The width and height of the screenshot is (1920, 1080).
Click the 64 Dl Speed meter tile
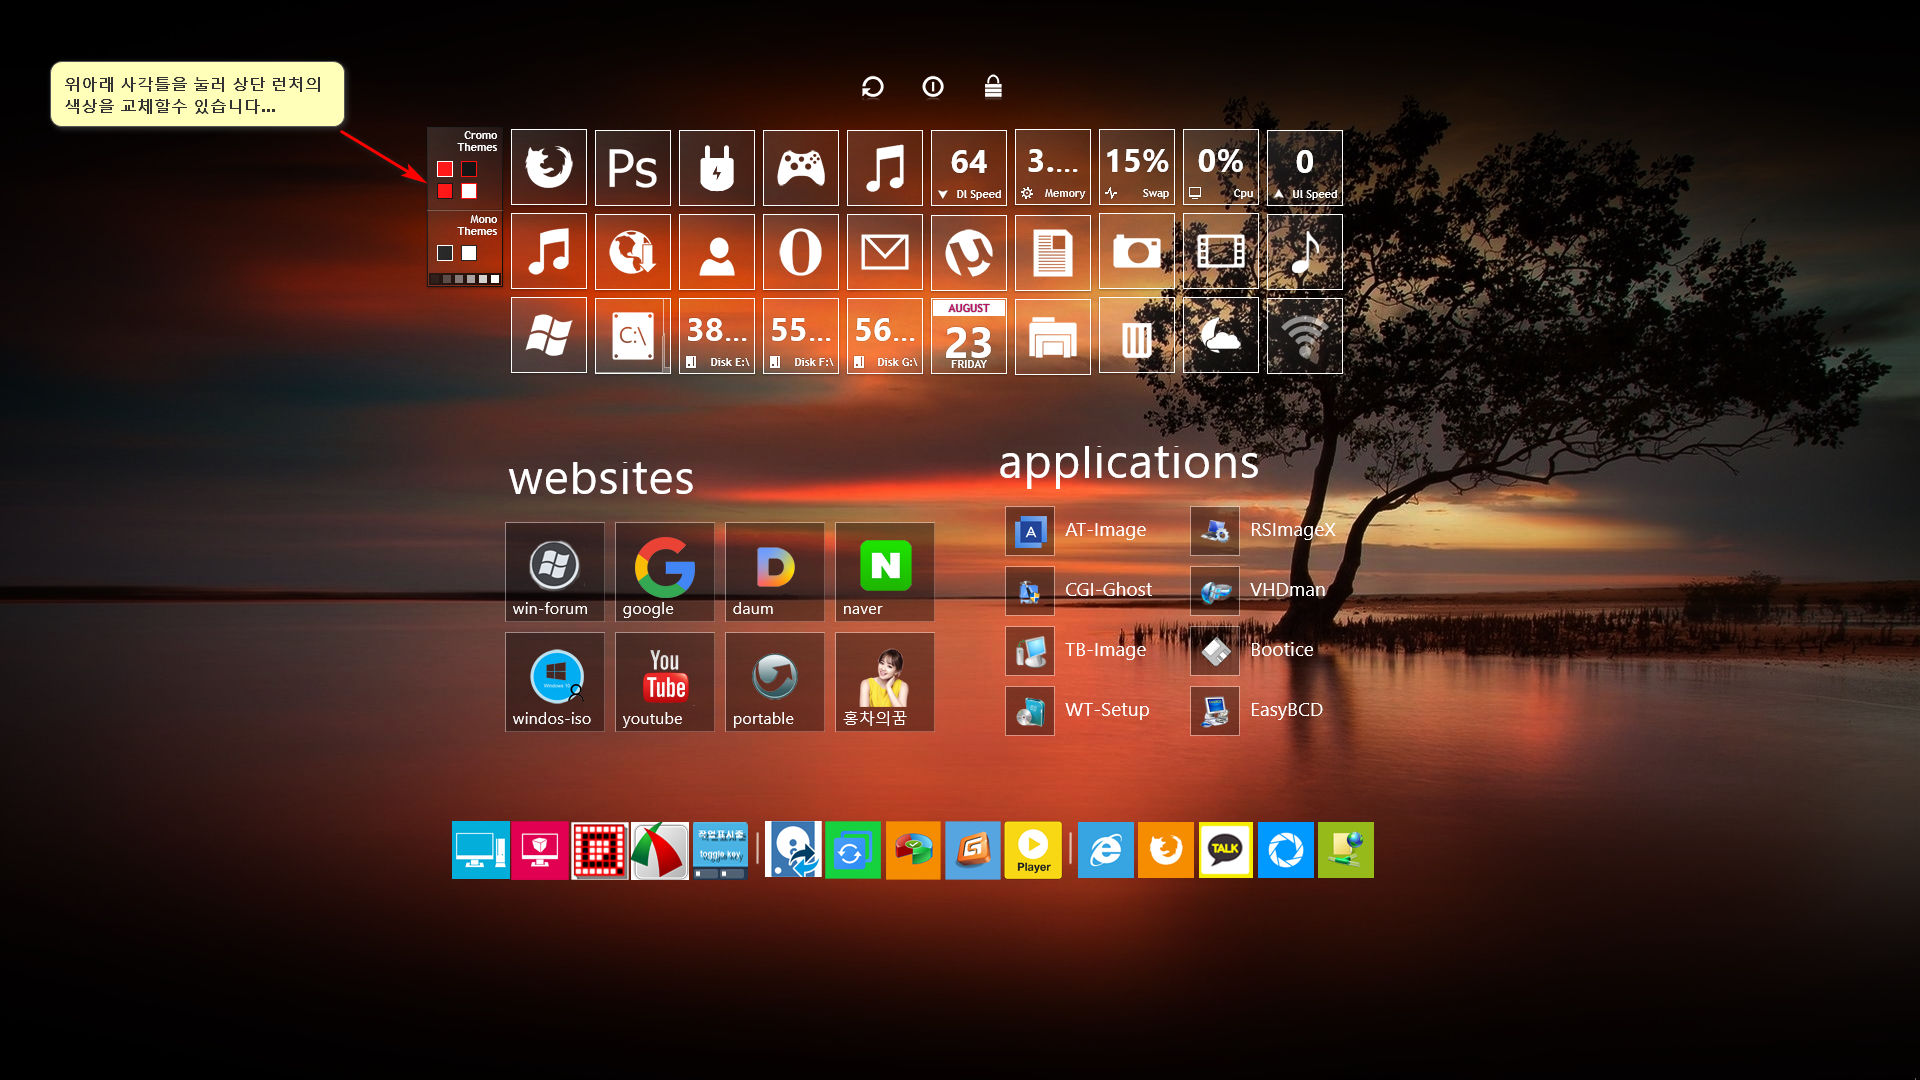click(969, 168)
